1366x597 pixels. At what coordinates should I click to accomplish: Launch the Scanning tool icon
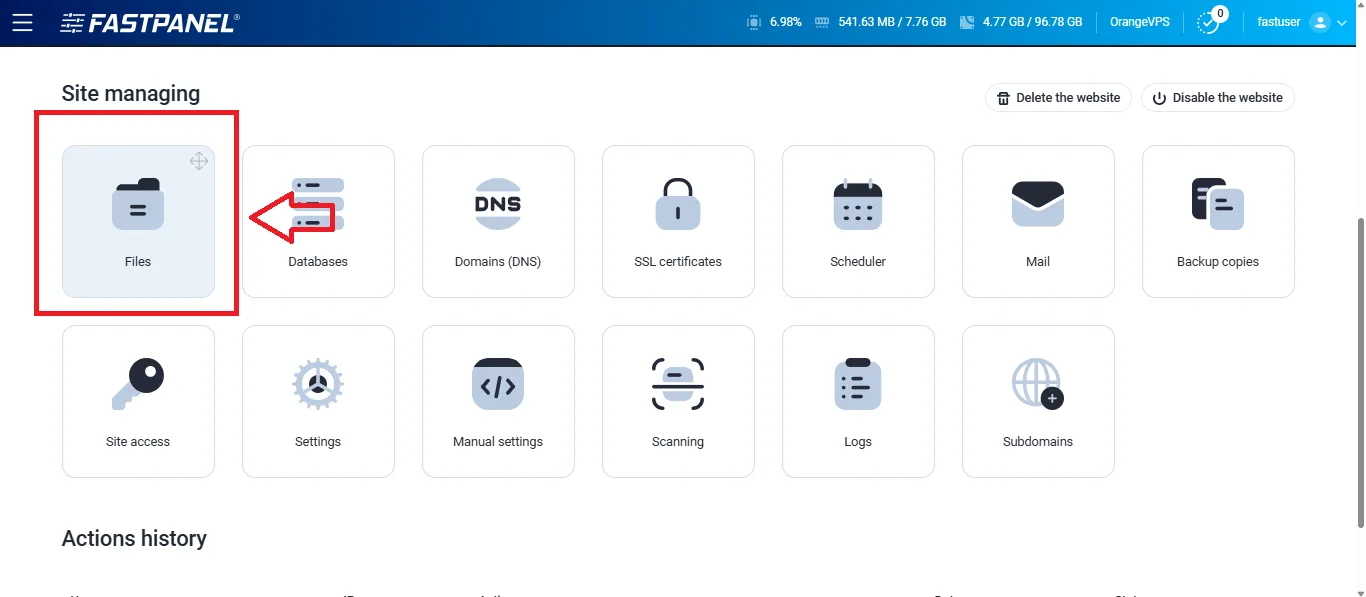tap(678, 383)
